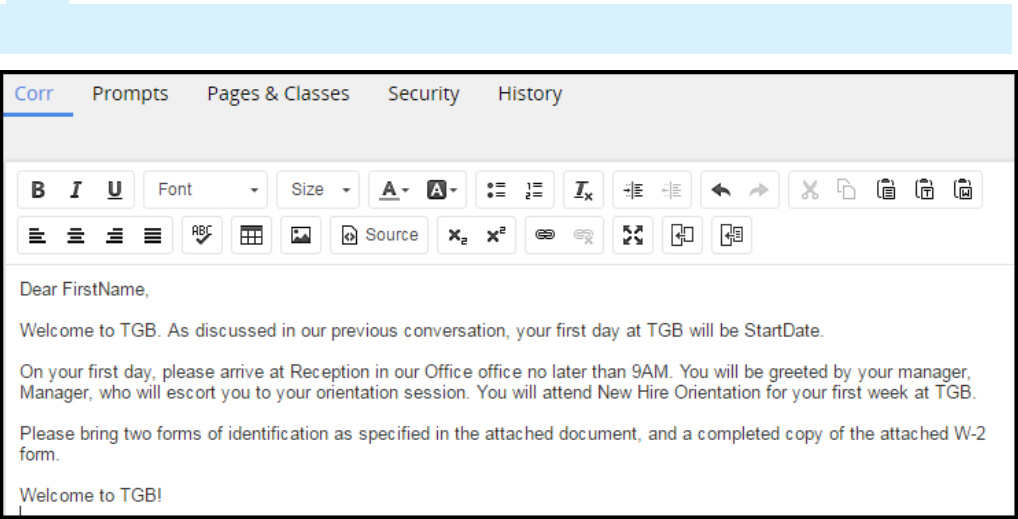Click the undo arrow
The width and height of the screenshot is (1018, 519).
tap(720, 189)
